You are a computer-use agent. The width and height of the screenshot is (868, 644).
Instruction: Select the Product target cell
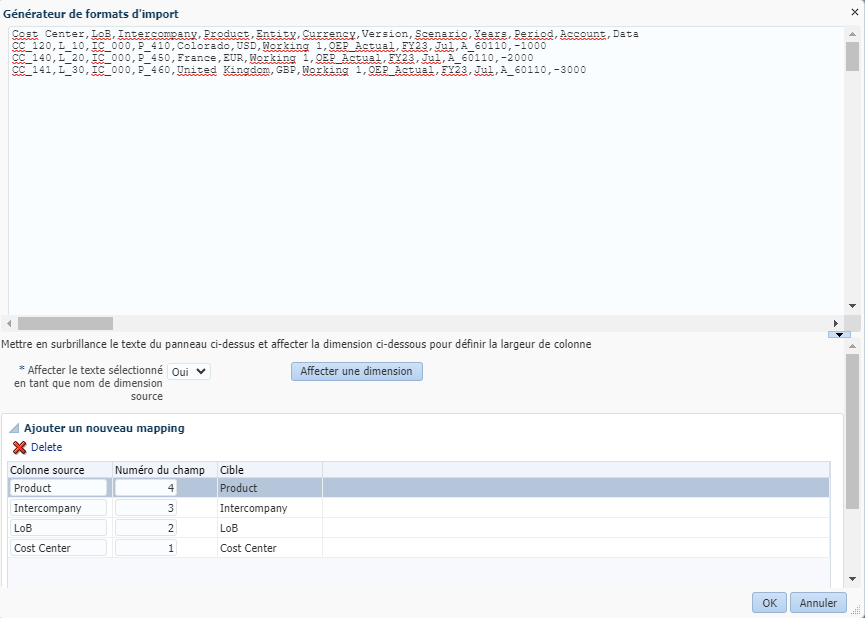270,488
